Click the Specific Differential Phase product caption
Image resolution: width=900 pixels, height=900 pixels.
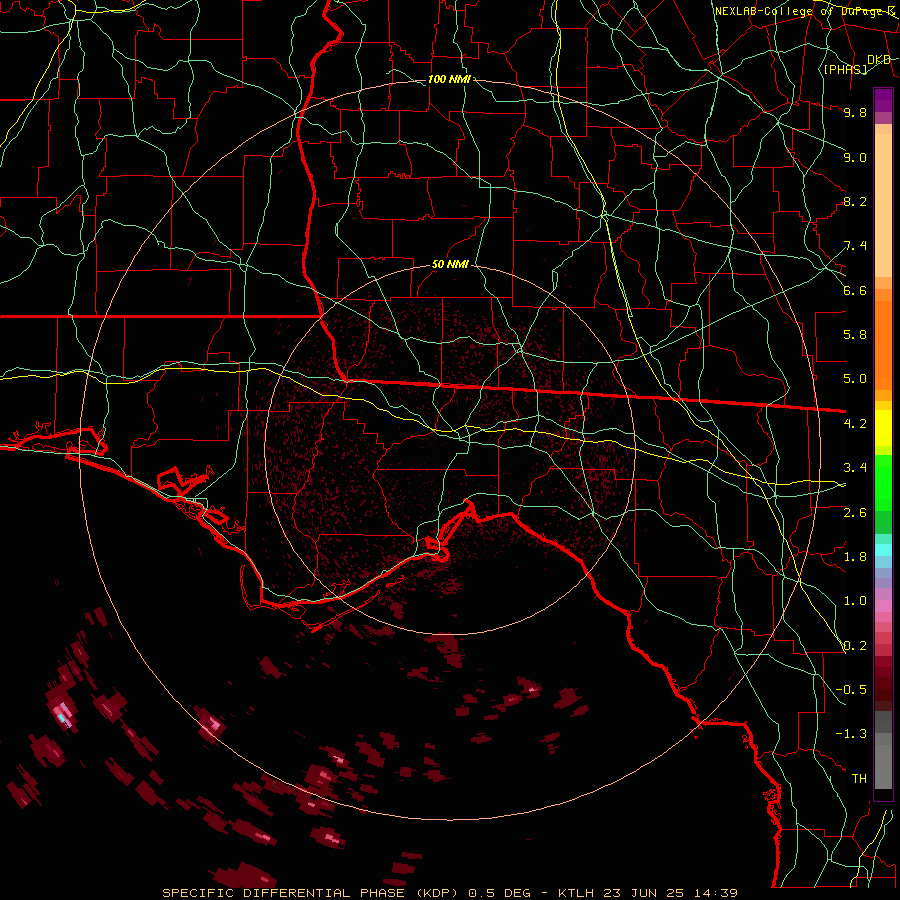[x=449, y=893]
